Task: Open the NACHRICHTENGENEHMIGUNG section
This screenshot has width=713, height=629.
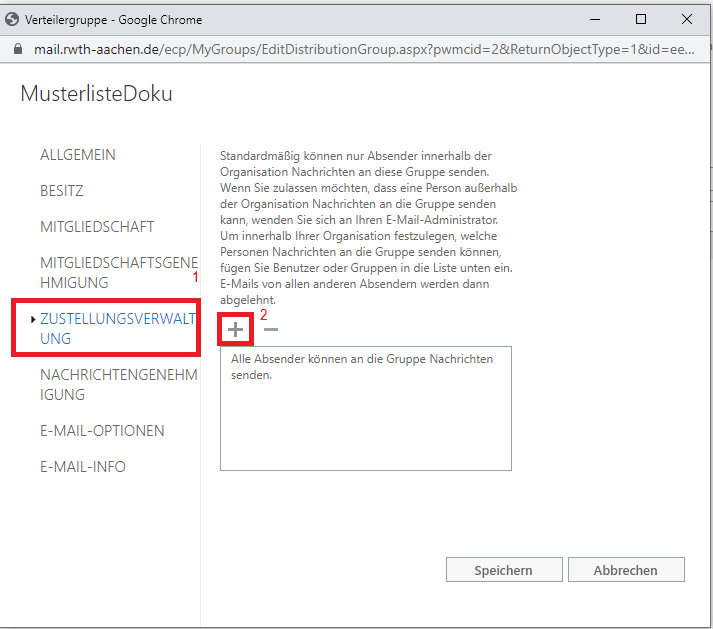Action: click(x=118, y=385)
